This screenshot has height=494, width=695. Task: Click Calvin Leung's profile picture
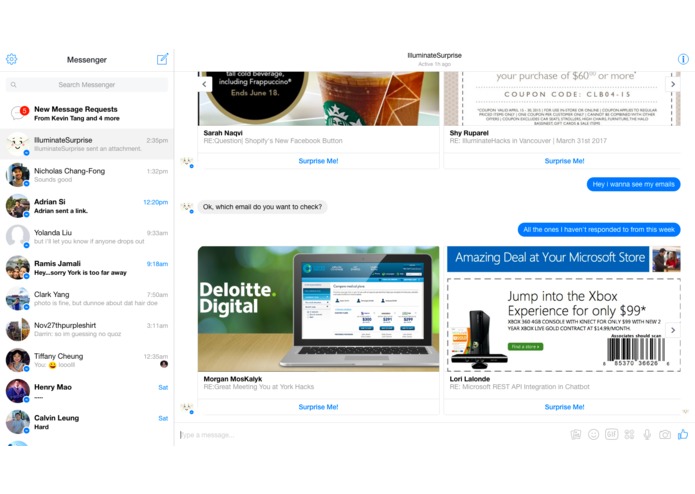[18, 421]
